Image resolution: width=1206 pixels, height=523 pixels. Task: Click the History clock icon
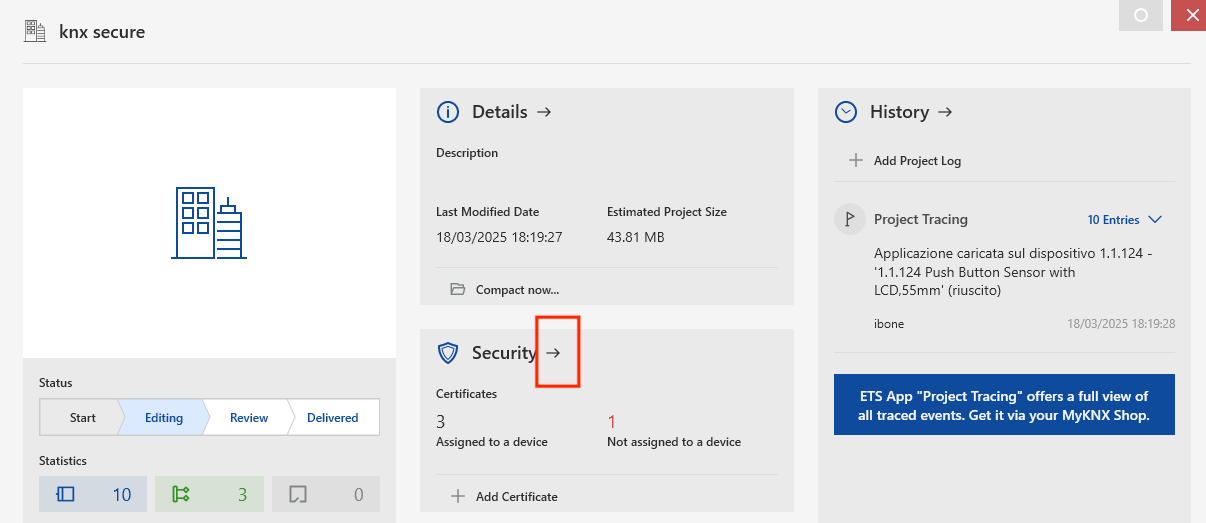tap(846, 112)
